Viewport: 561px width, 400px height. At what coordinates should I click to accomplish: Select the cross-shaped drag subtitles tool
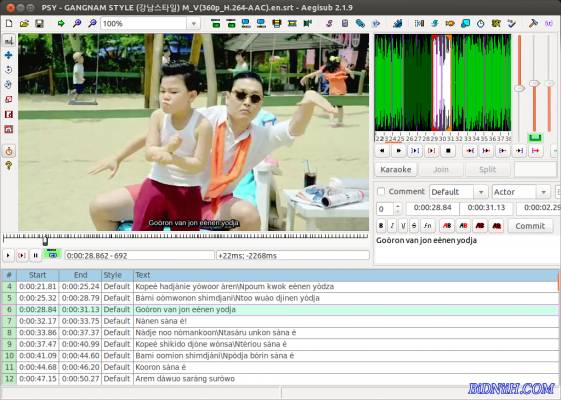coord(9,55)
